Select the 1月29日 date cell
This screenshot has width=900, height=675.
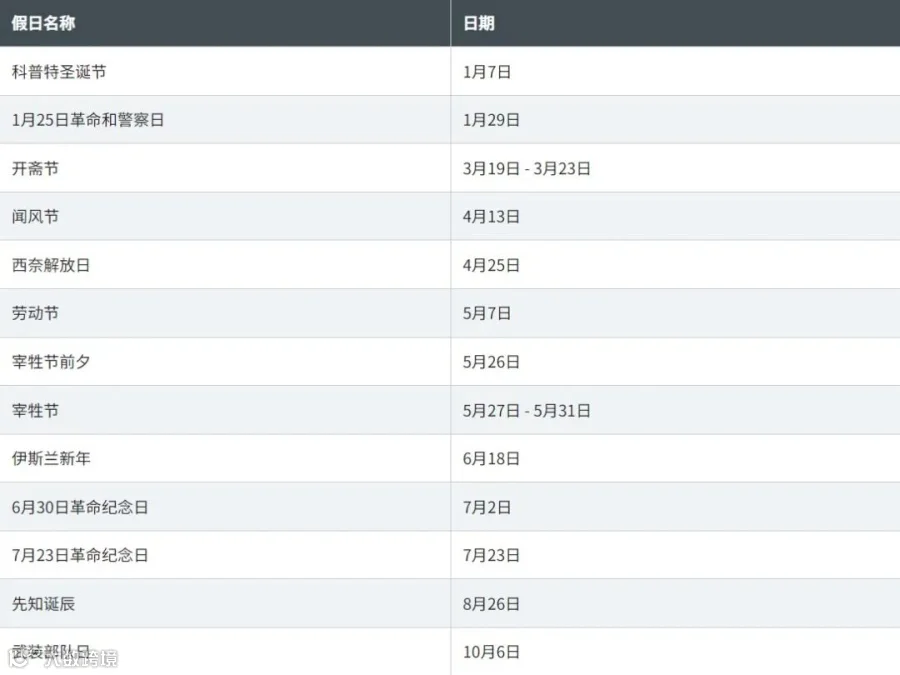(x=491, y=120)
